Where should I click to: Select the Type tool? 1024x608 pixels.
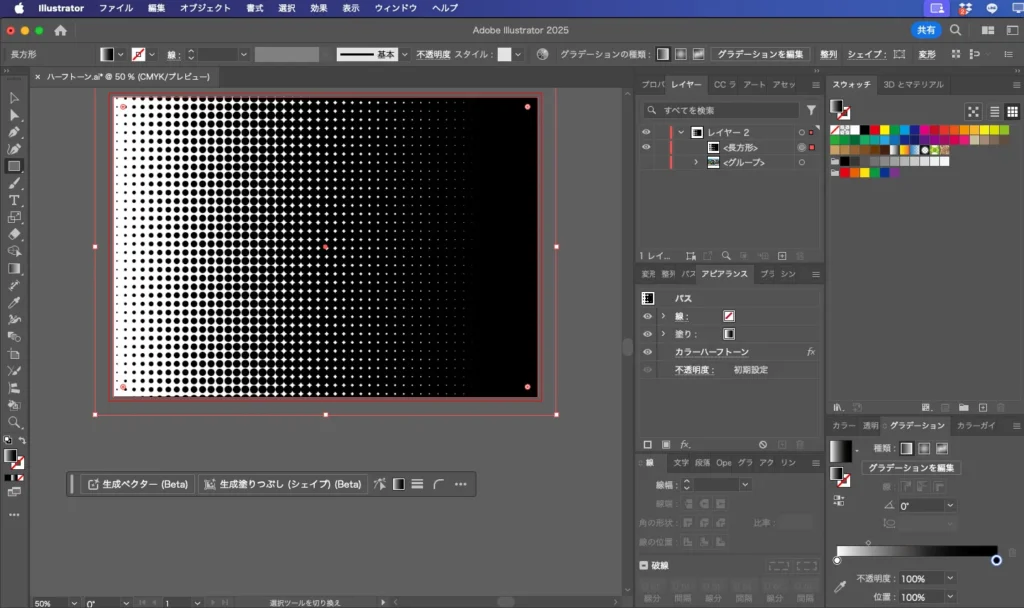[x=14, y=200]
